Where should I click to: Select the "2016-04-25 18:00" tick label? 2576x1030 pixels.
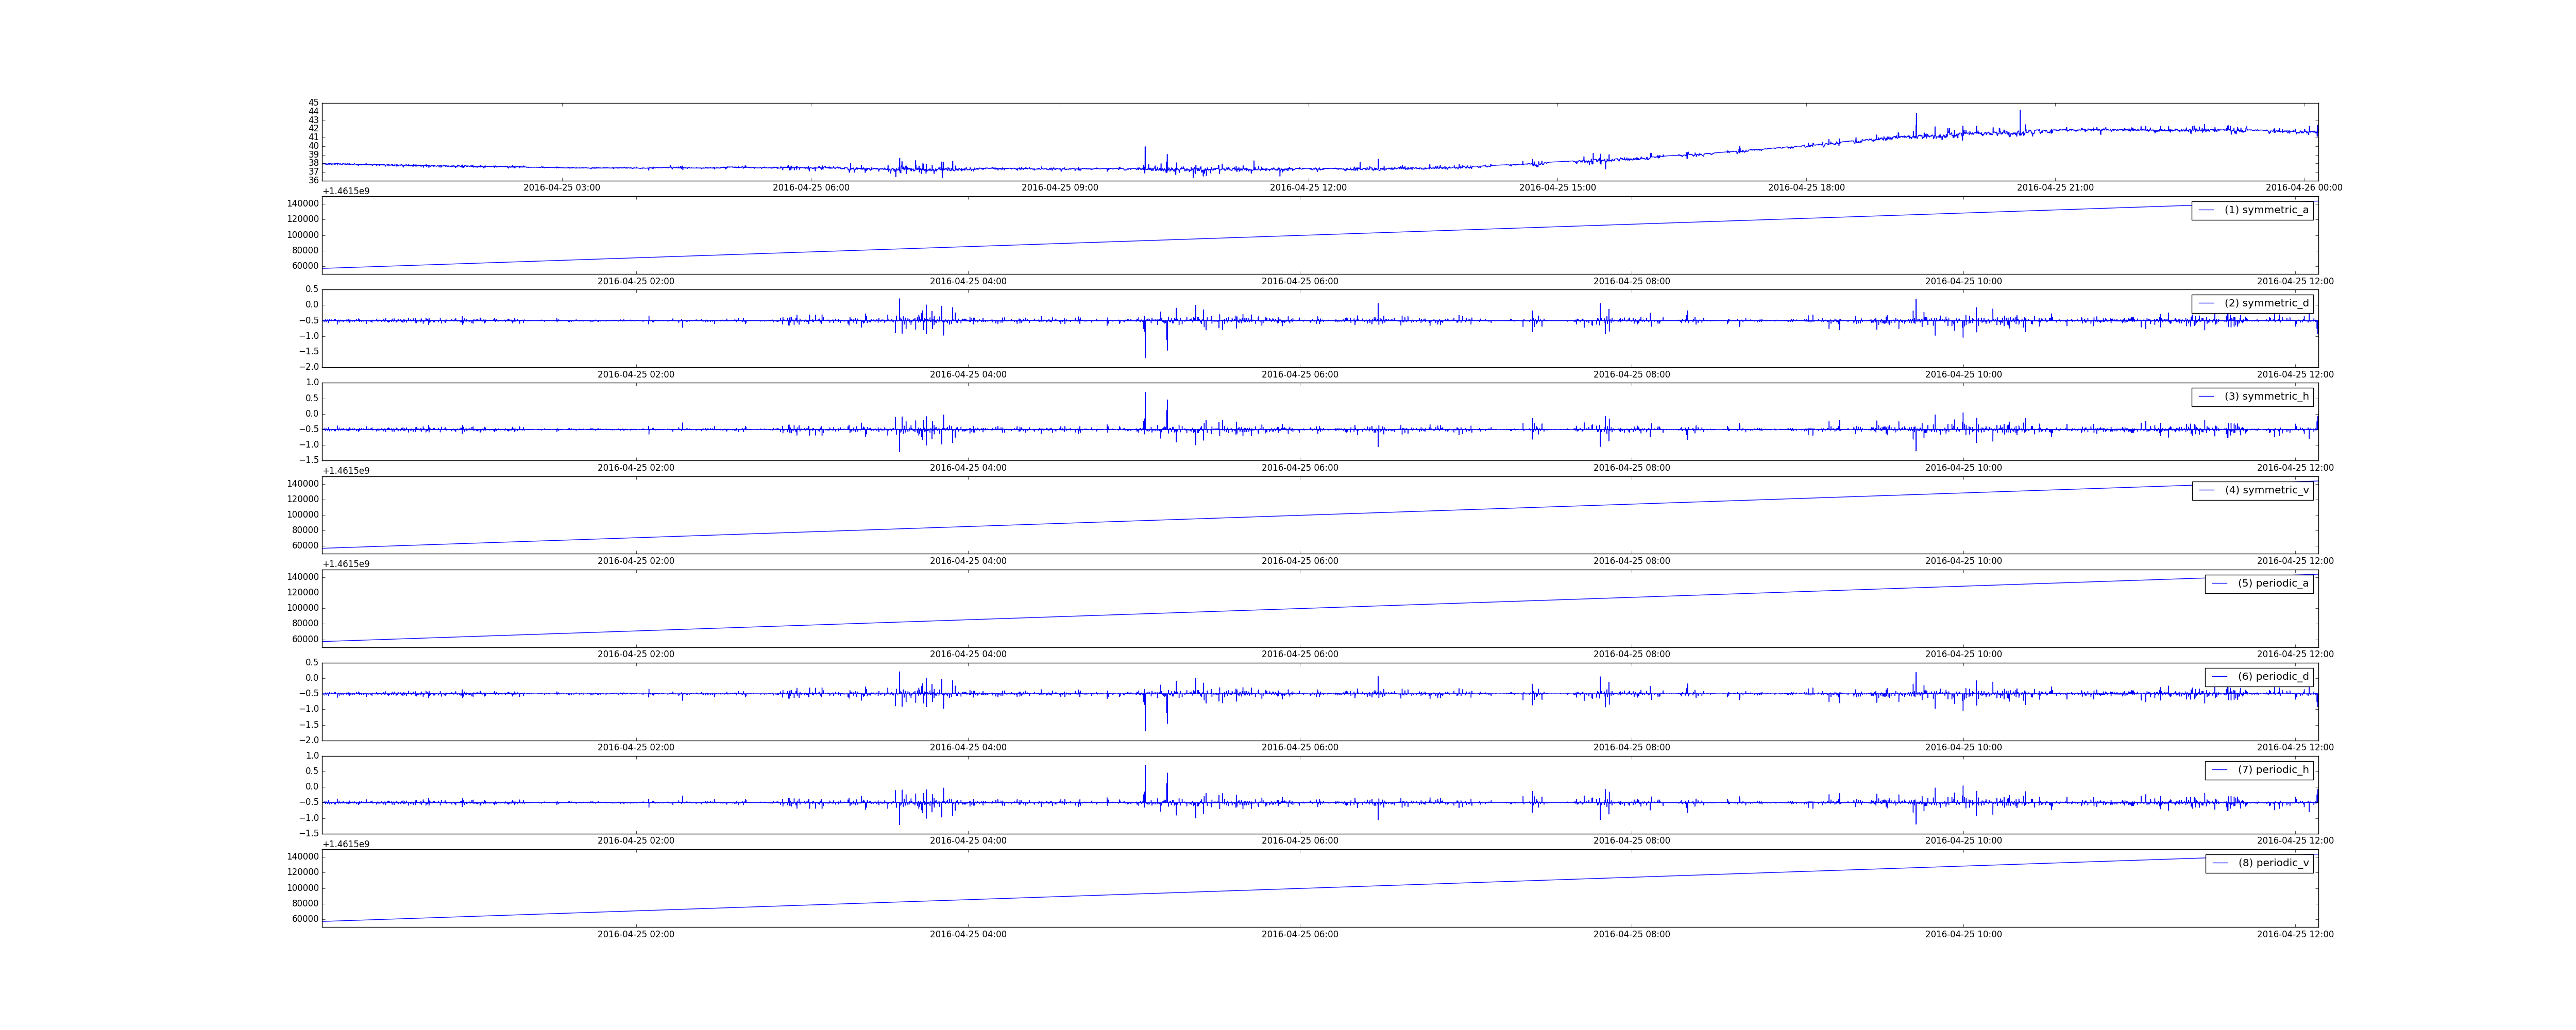click(1806, 188)
